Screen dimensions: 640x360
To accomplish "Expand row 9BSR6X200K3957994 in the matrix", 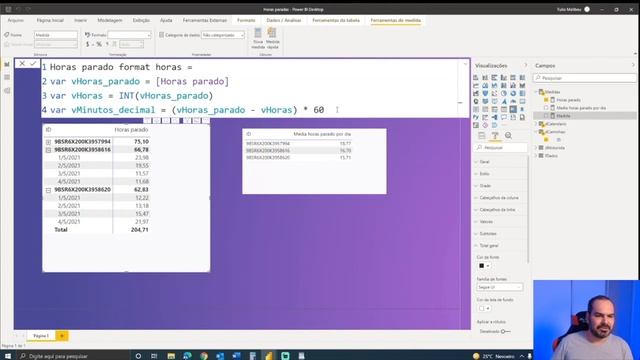I will (48, 142).
